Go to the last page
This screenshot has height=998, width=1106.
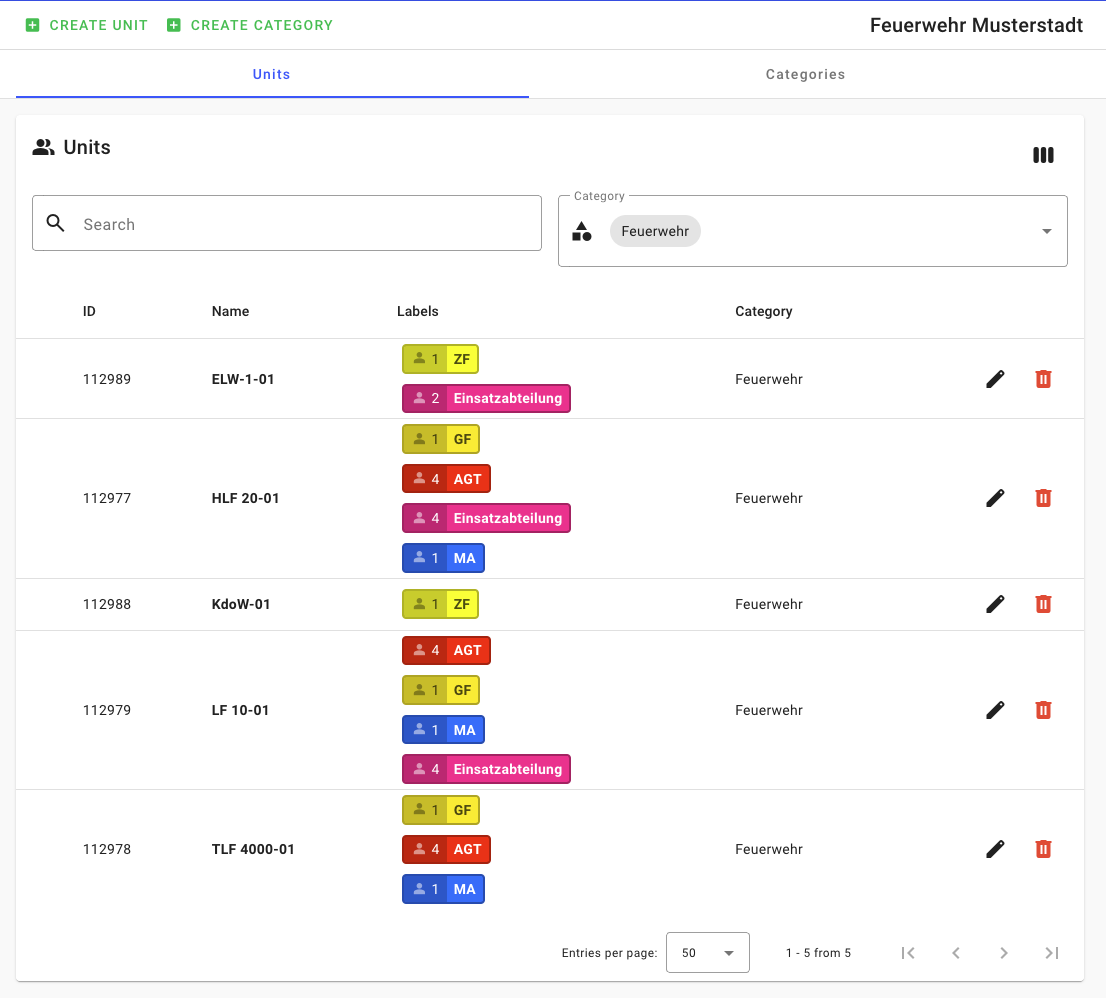click(1051, 953)
